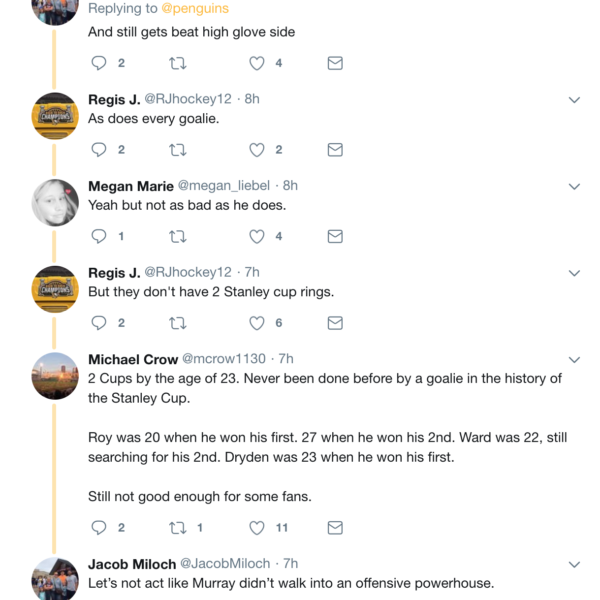Reply to Megan Marie's tweet
Screen dimensions: 600x600
[99, 237]
